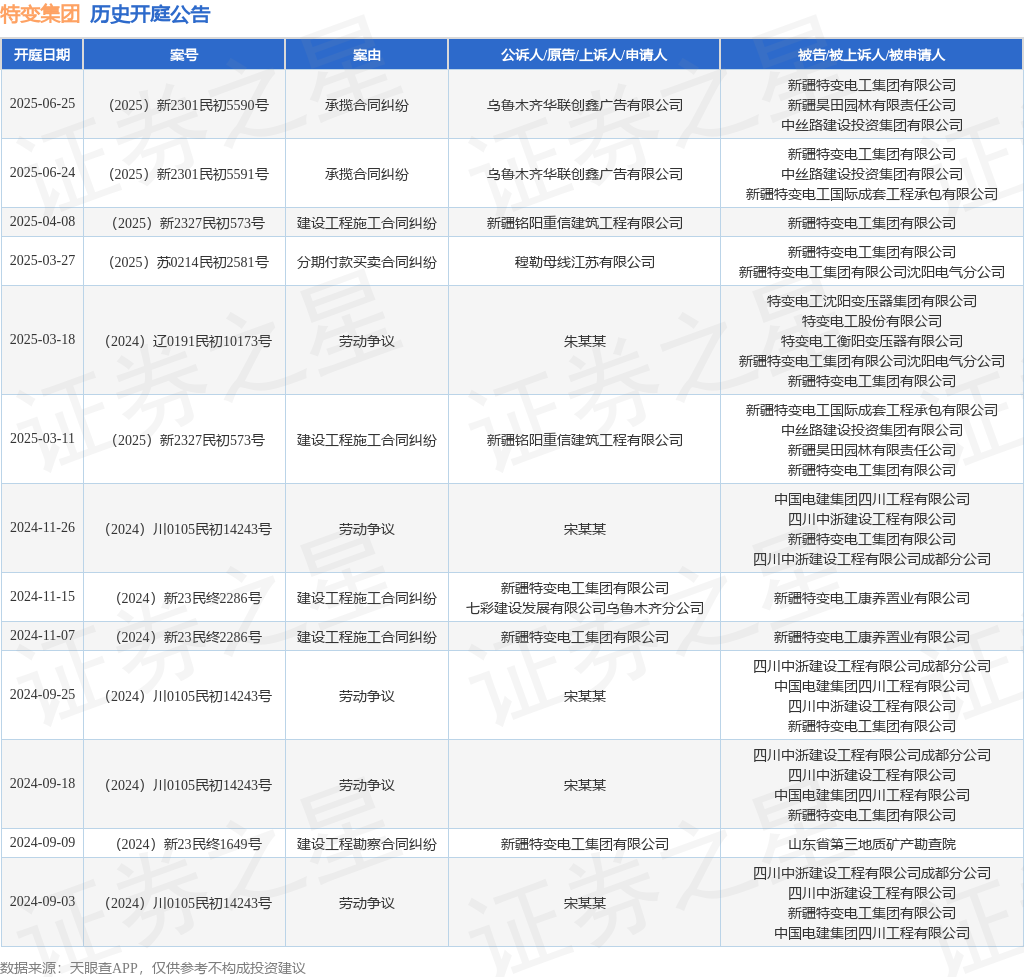Click 分期付款买卖合同纠纷 cause cell
Viewport: 1024px width, 977px height.
click(366, 263)
